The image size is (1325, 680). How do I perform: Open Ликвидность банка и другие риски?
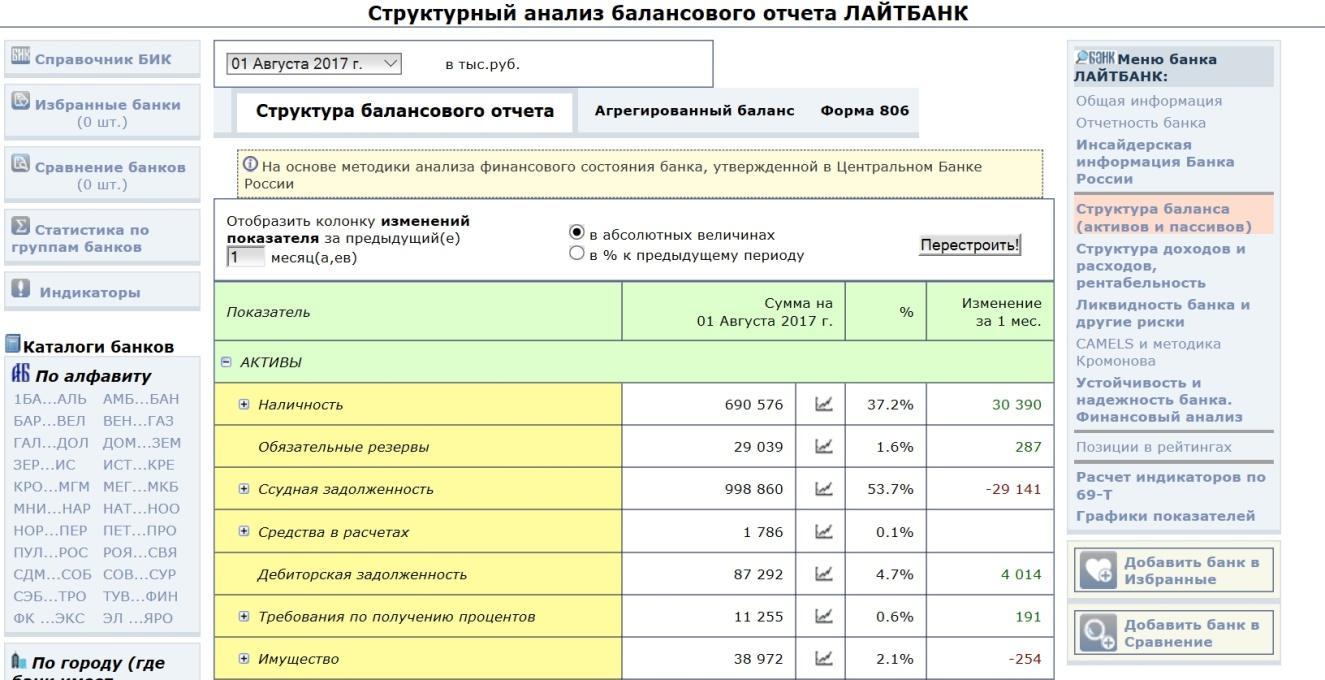(x=1163, y=313)
